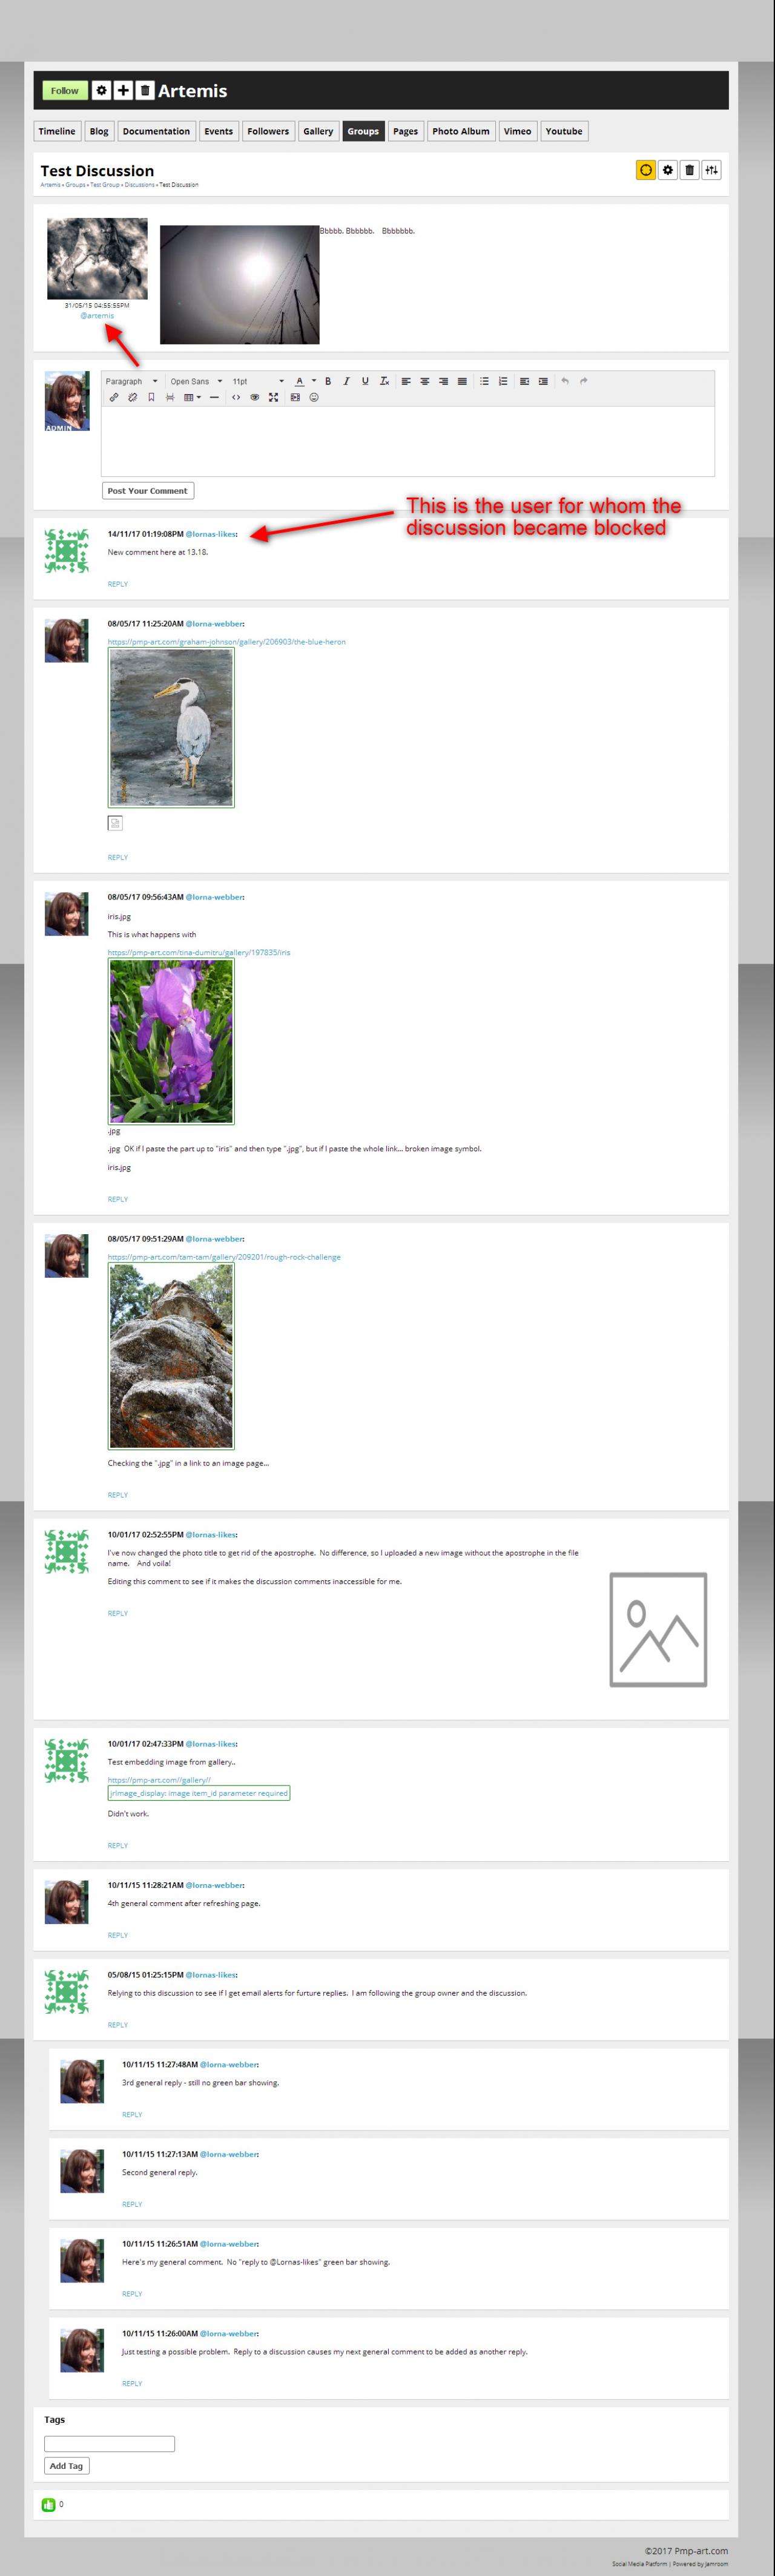Insert a link with chain icon
This screenshot has width=775, height=2576.
[114, 397]
